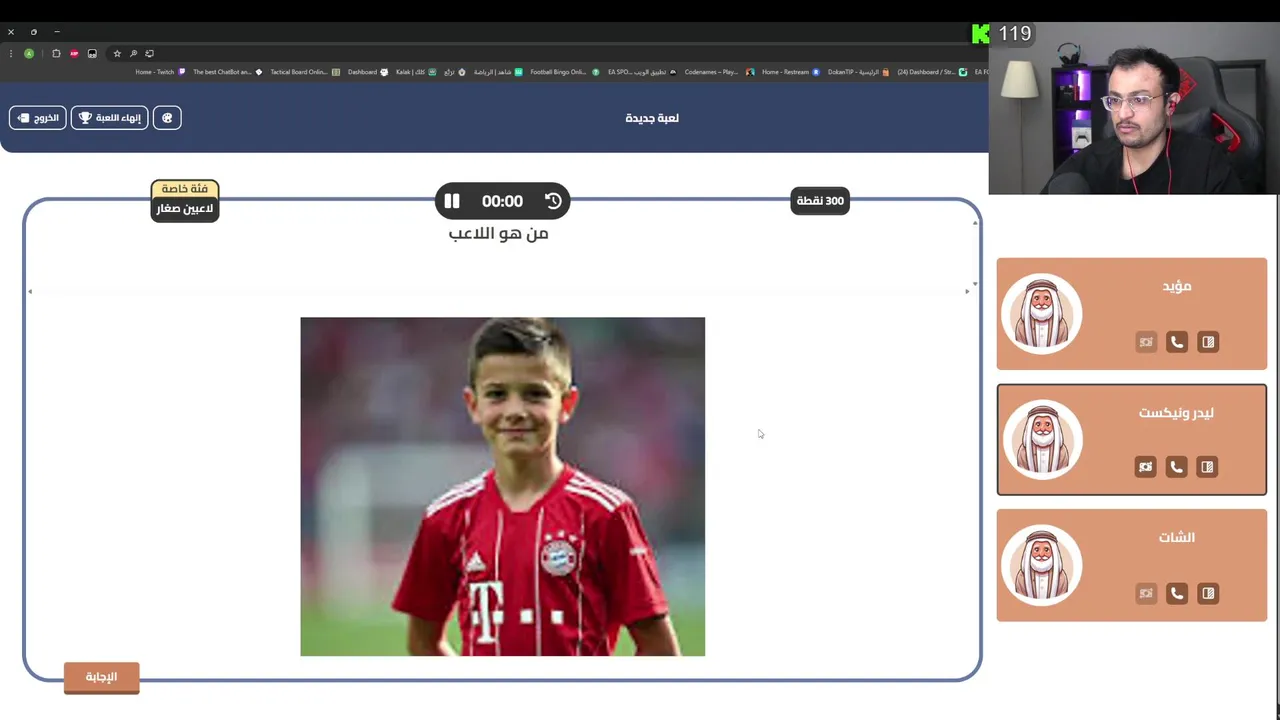Use phone lifeline on الشات card
The image size is (1280, 720).
click(x=1177, y=593)
